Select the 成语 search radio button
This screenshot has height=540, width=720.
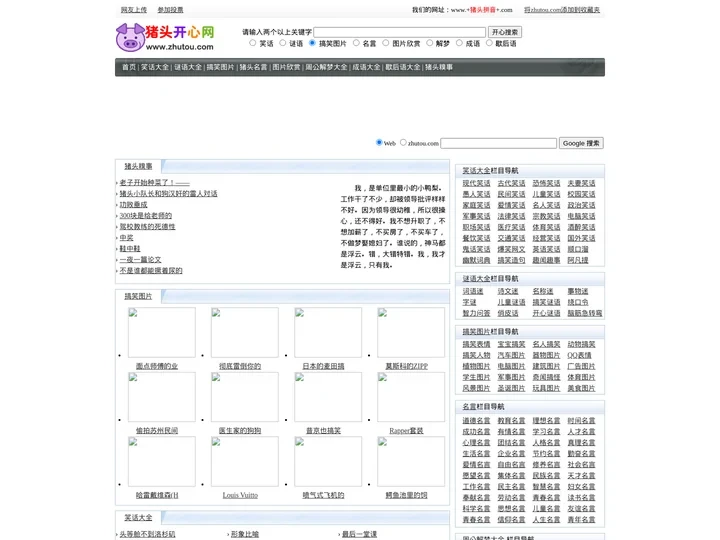point(459,43)
